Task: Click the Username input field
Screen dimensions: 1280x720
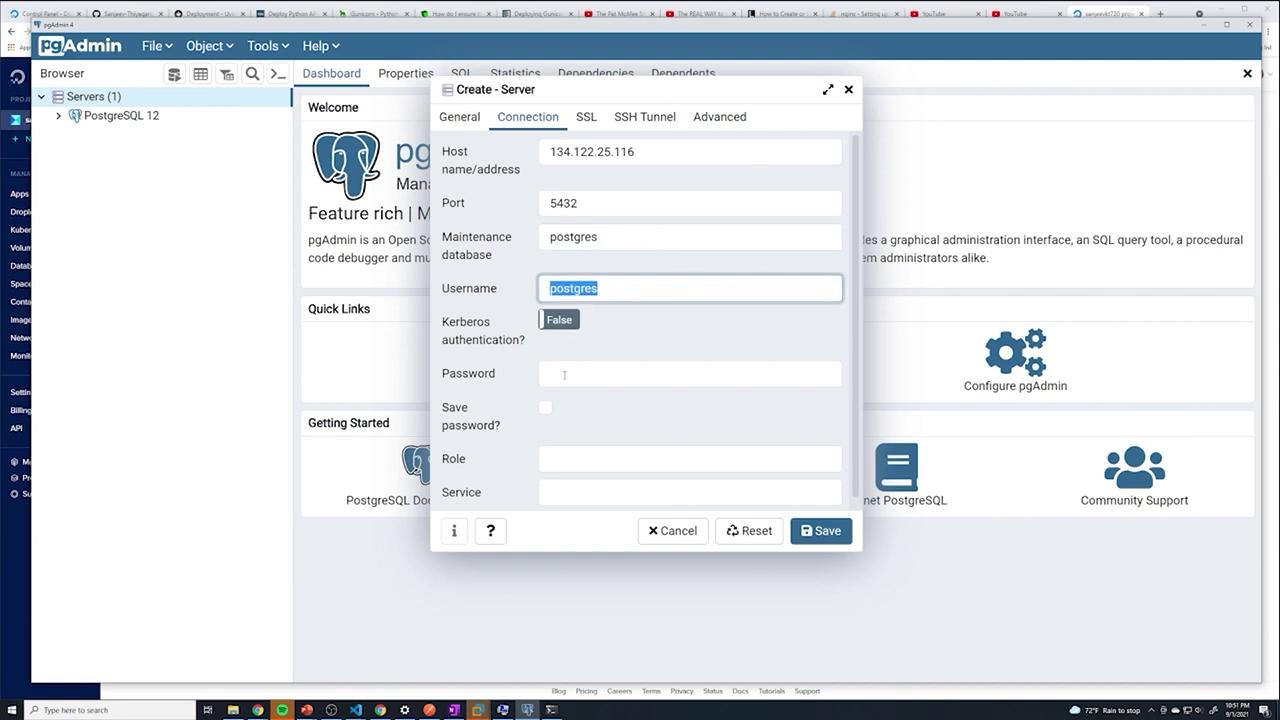Action: click(690, 288)
